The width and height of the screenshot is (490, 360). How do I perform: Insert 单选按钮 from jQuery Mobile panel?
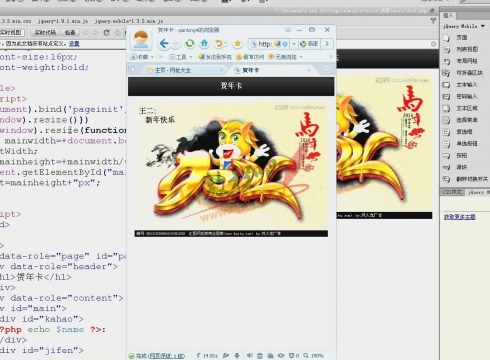[x=467, y=144]
